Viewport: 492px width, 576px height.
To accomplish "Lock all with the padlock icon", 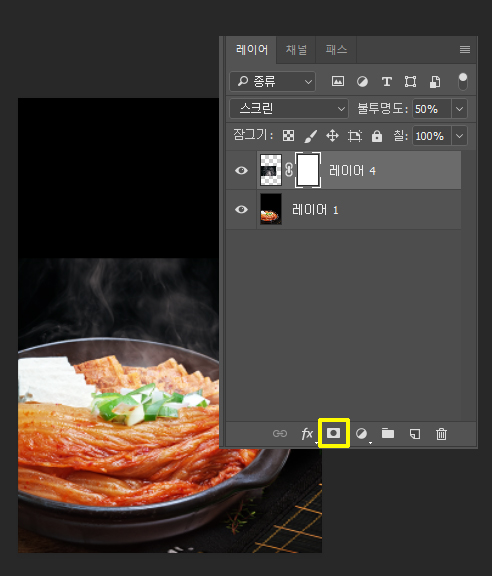I will click(377, 136).
